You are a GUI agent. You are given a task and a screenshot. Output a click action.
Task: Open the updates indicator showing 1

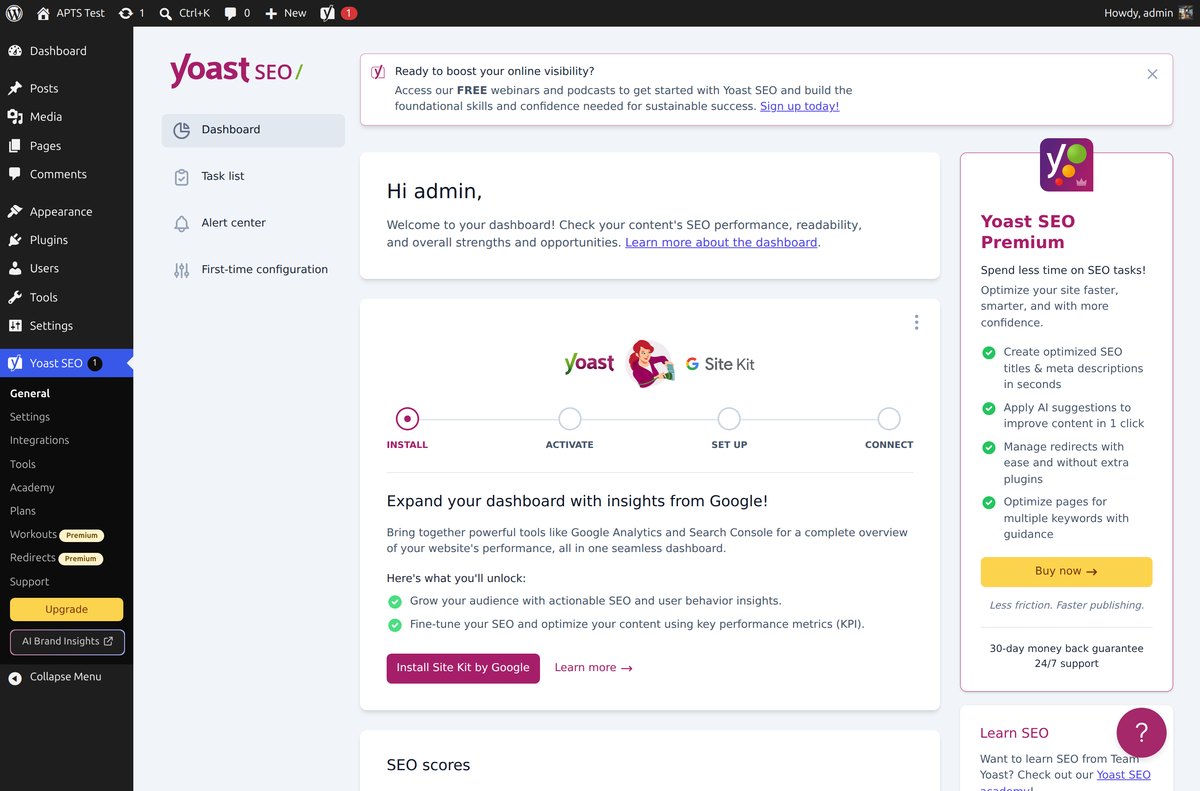pos(131,13)
